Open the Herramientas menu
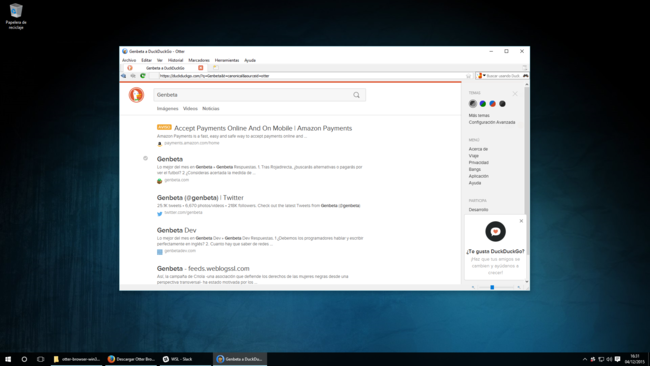 (x=227, y=60)
